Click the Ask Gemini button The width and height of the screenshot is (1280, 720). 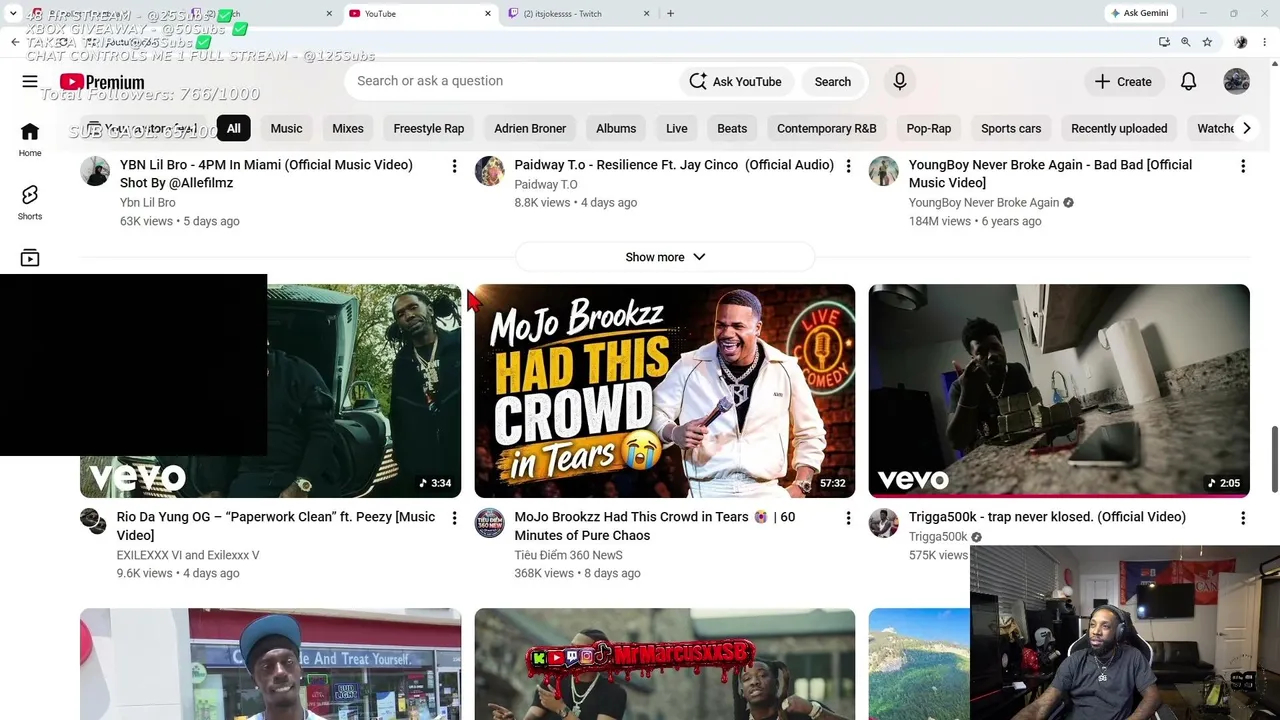pyautogui.click(x=1138, y=13)
